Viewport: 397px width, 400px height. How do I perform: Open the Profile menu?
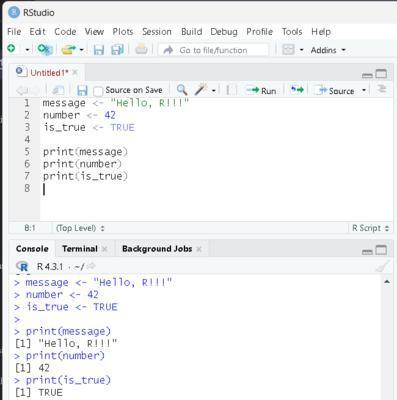pos(259,32)
